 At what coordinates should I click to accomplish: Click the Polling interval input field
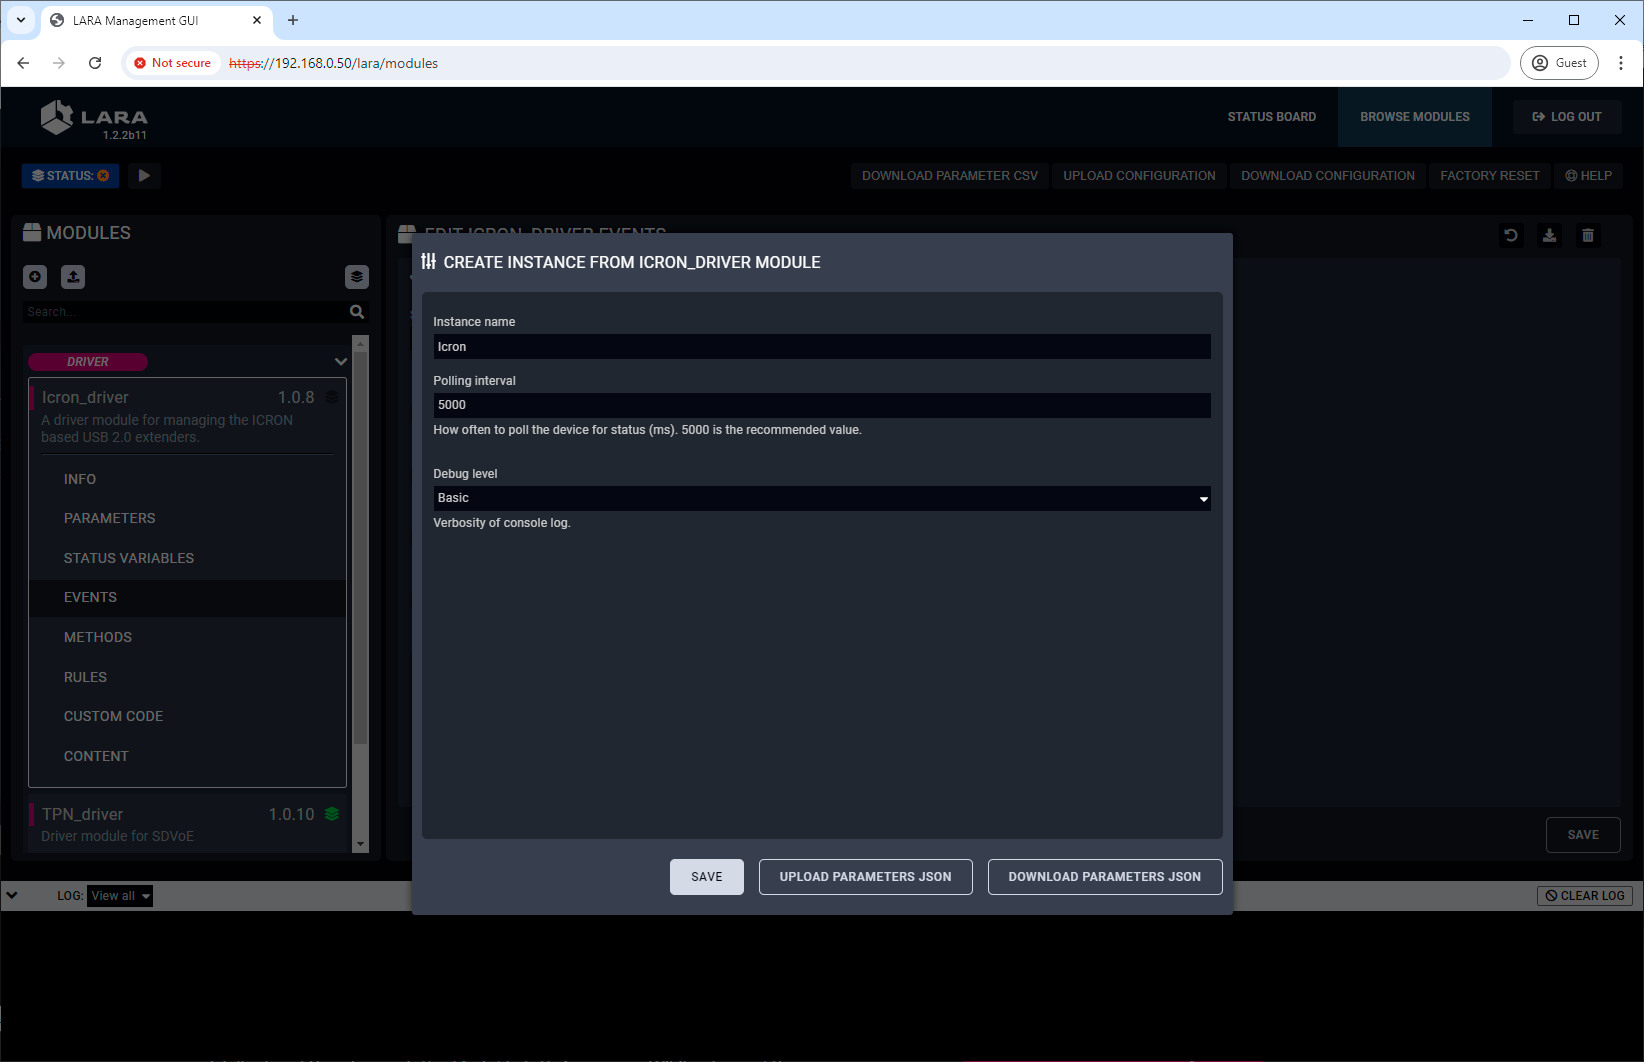pyautogui.click(x=821, y=405)
